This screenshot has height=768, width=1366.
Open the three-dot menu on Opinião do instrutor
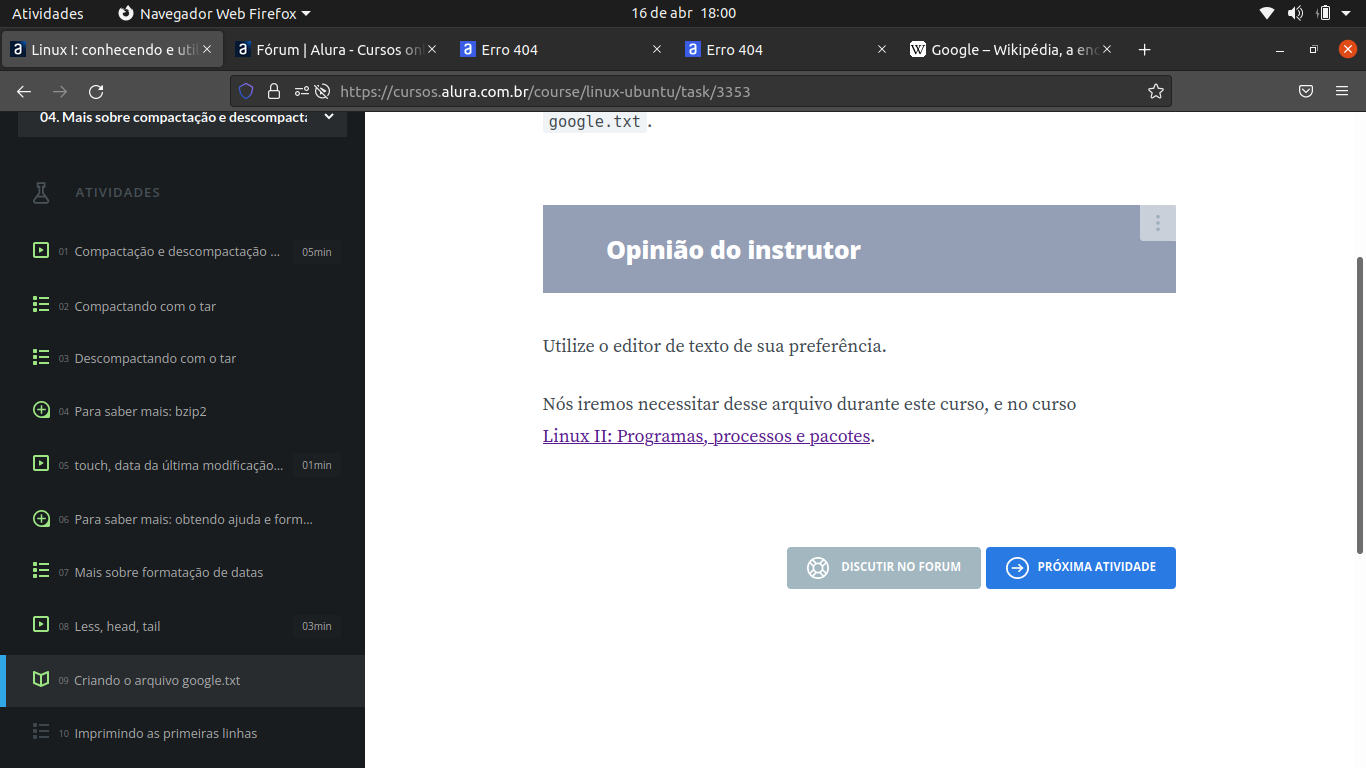click(x=1158, y=223)
